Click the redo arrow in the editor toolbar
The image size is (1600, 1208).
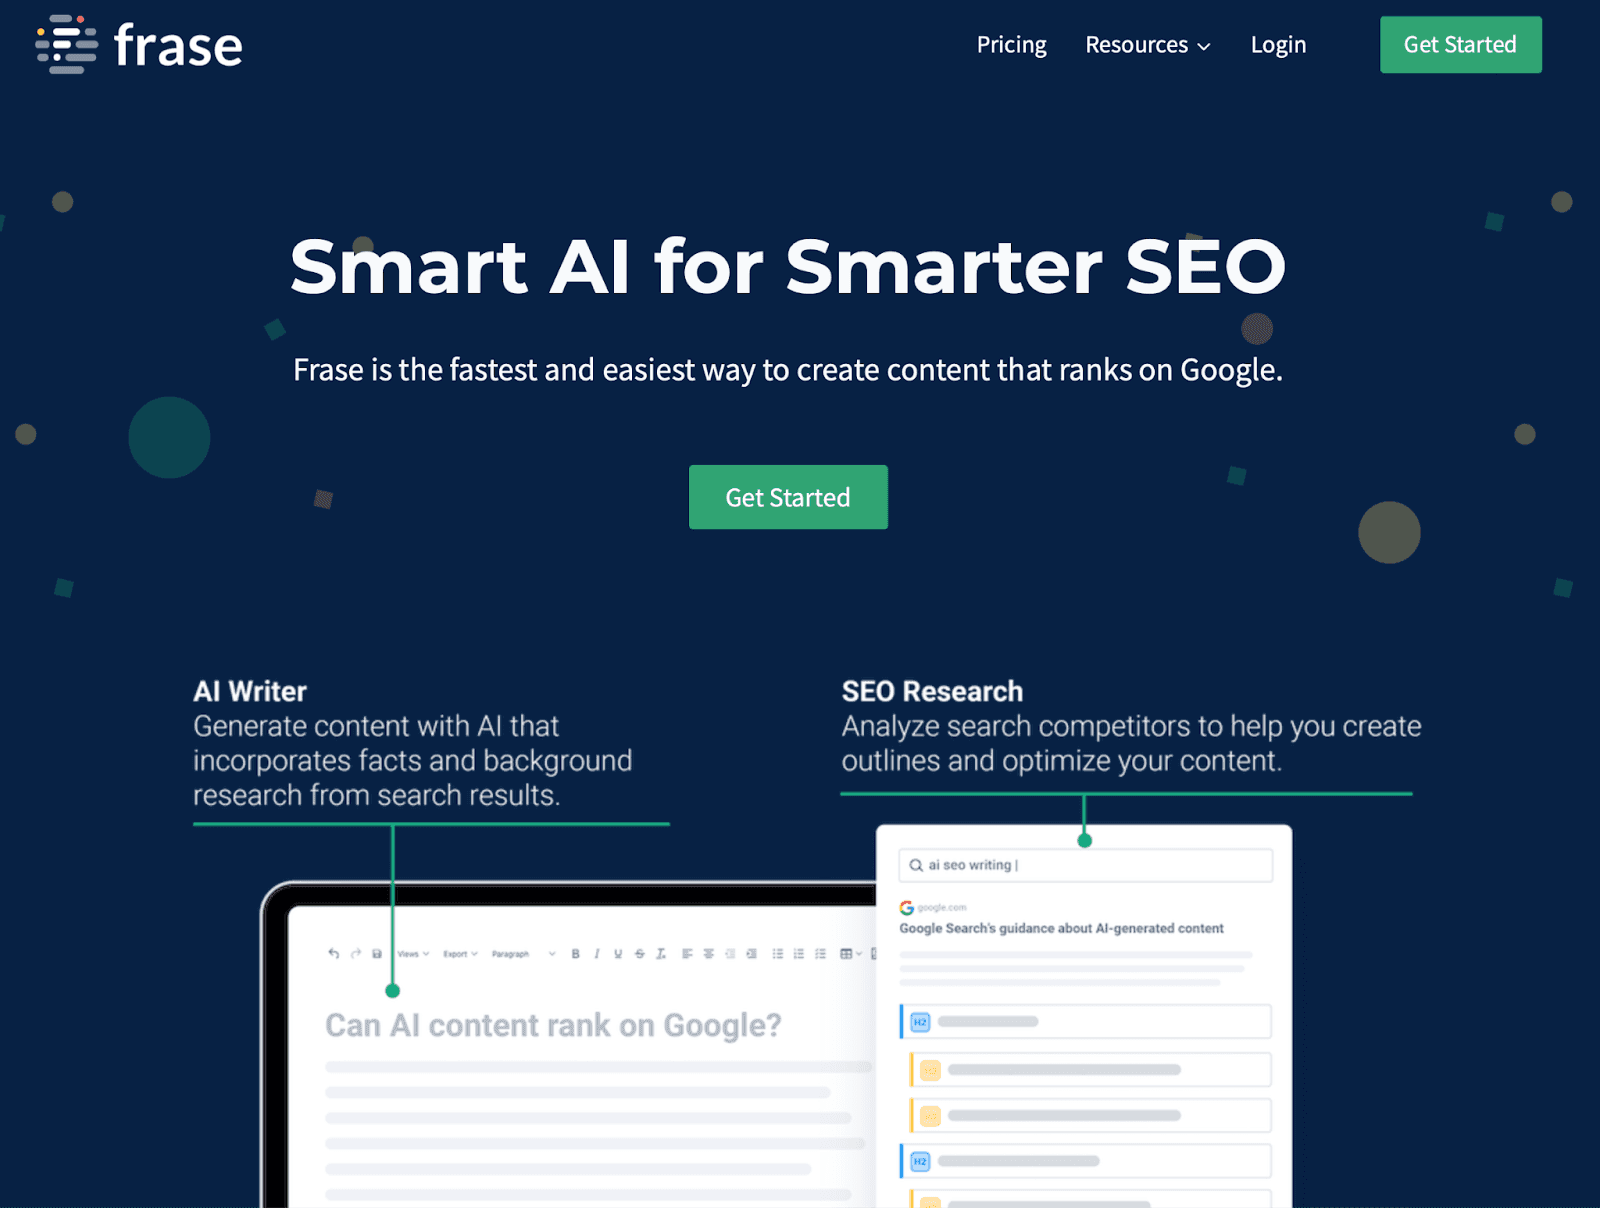[356, 954]
